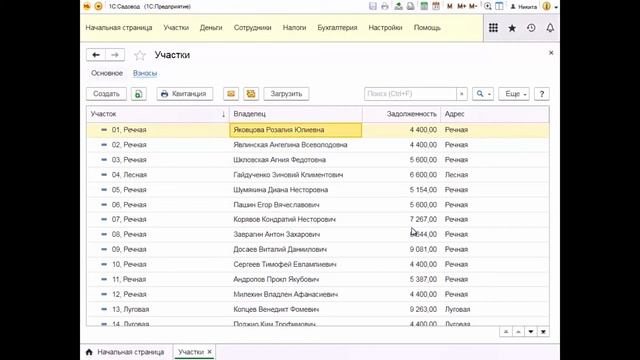
Task: Open the Взносы link
Action: click(145, 73)
